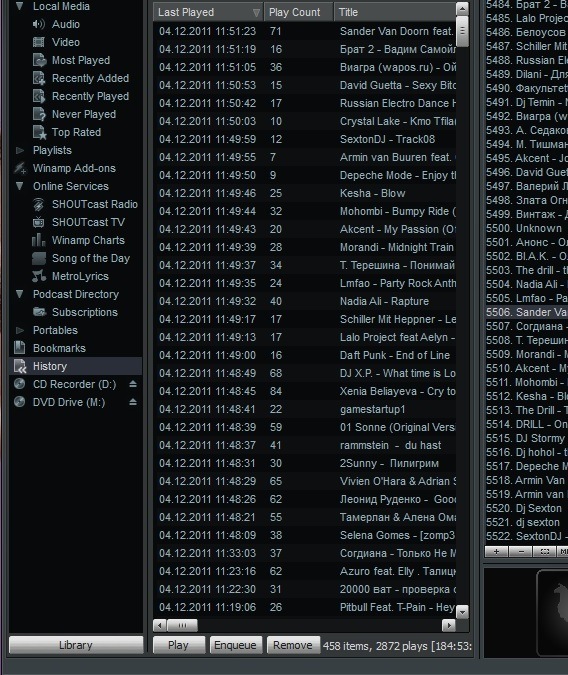Select history row Nadia Ali - Rapture
The height and width of the screenshot is (675, 568).
pyautogui.click(x=305, y=301)
